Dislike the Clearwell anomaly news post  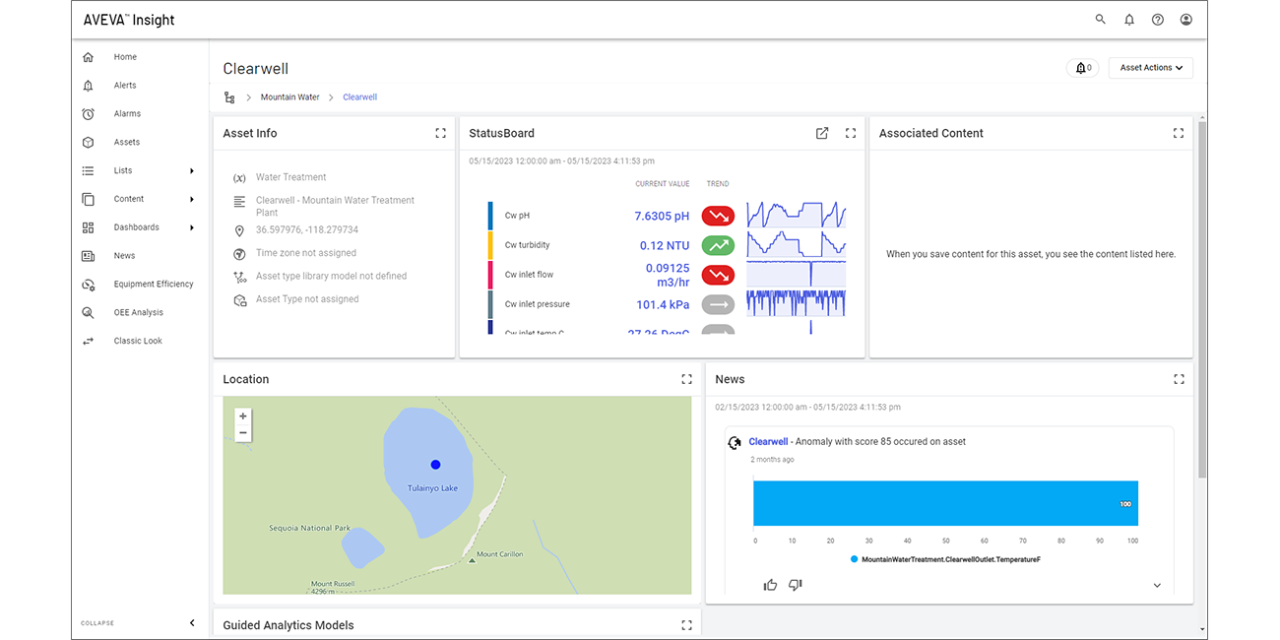pyautogui.click(x=795, y=585)
